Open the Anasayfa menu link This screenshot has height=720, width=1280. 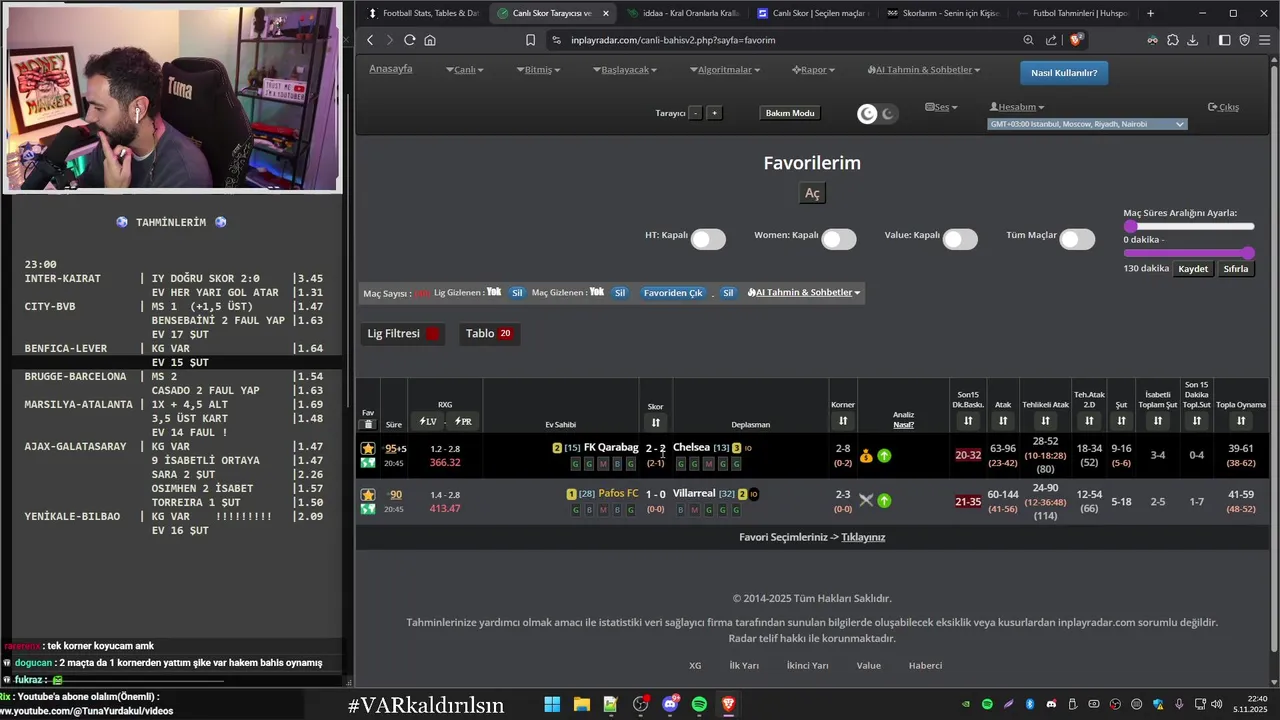(391, 69)
